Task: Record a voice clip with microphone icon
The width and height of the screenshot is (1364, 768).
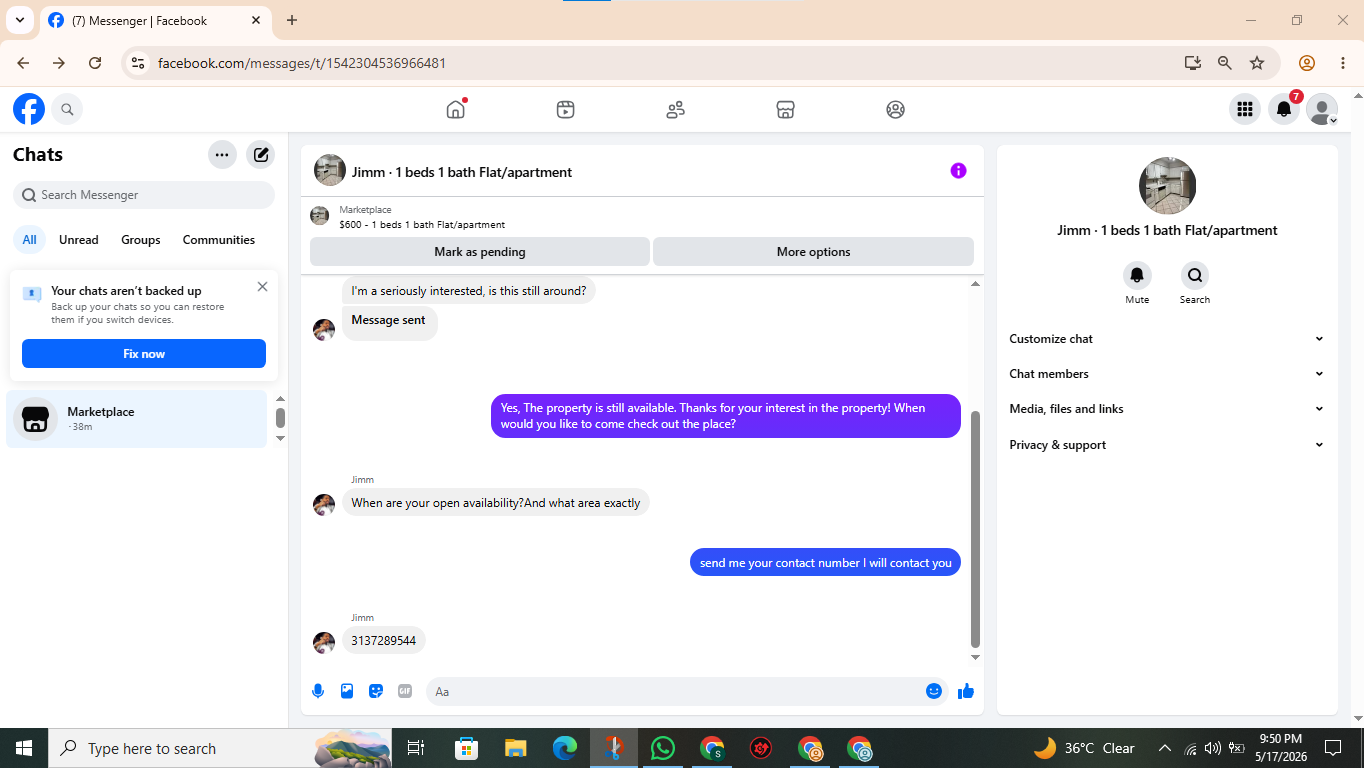Action: (x=318, y=691)
